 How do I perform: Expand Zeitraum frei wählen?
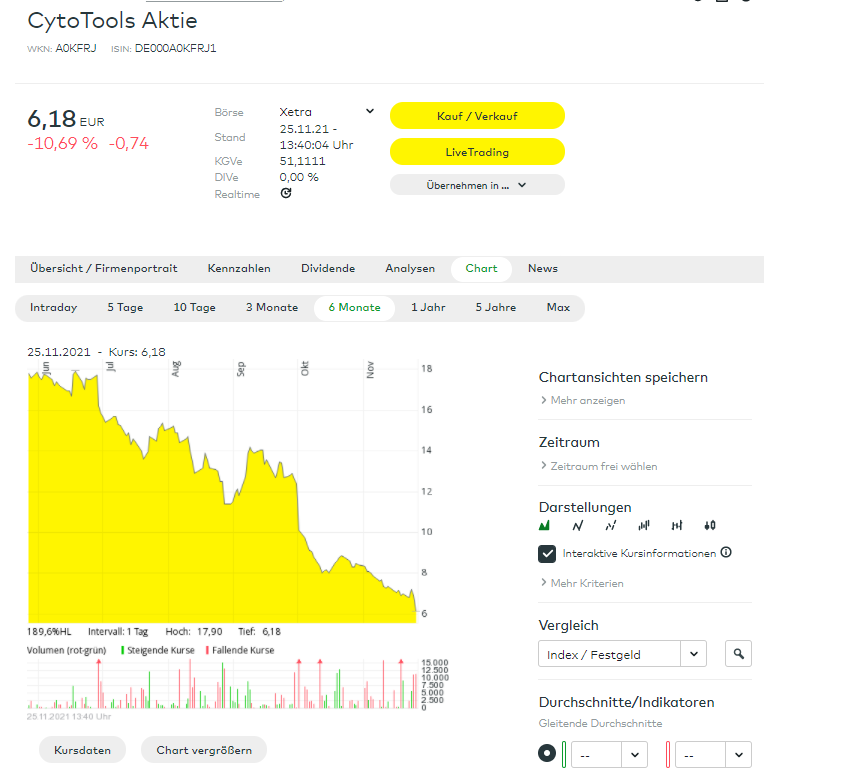(x=599, y=466)
